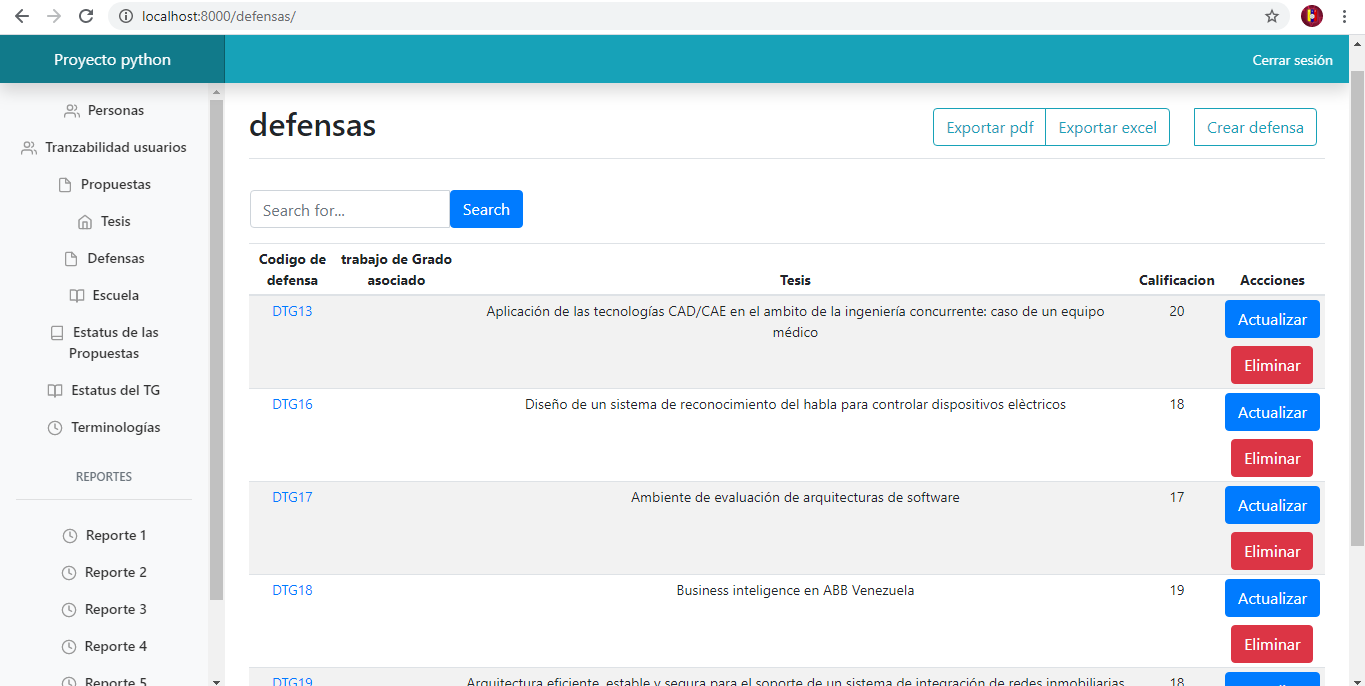Click the Reporte 1 clock icon

(70, 536)
